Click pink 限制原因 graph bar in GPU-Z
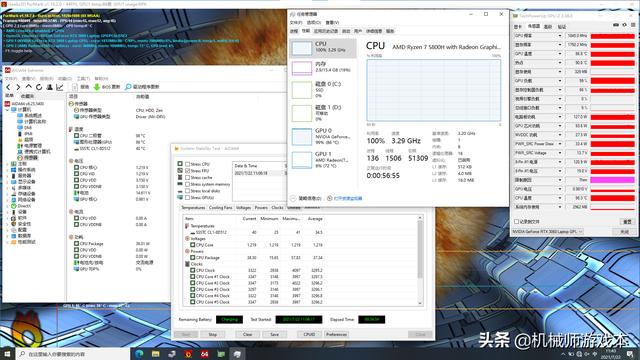This screenshot has width=640, height=360. point(613,180)
